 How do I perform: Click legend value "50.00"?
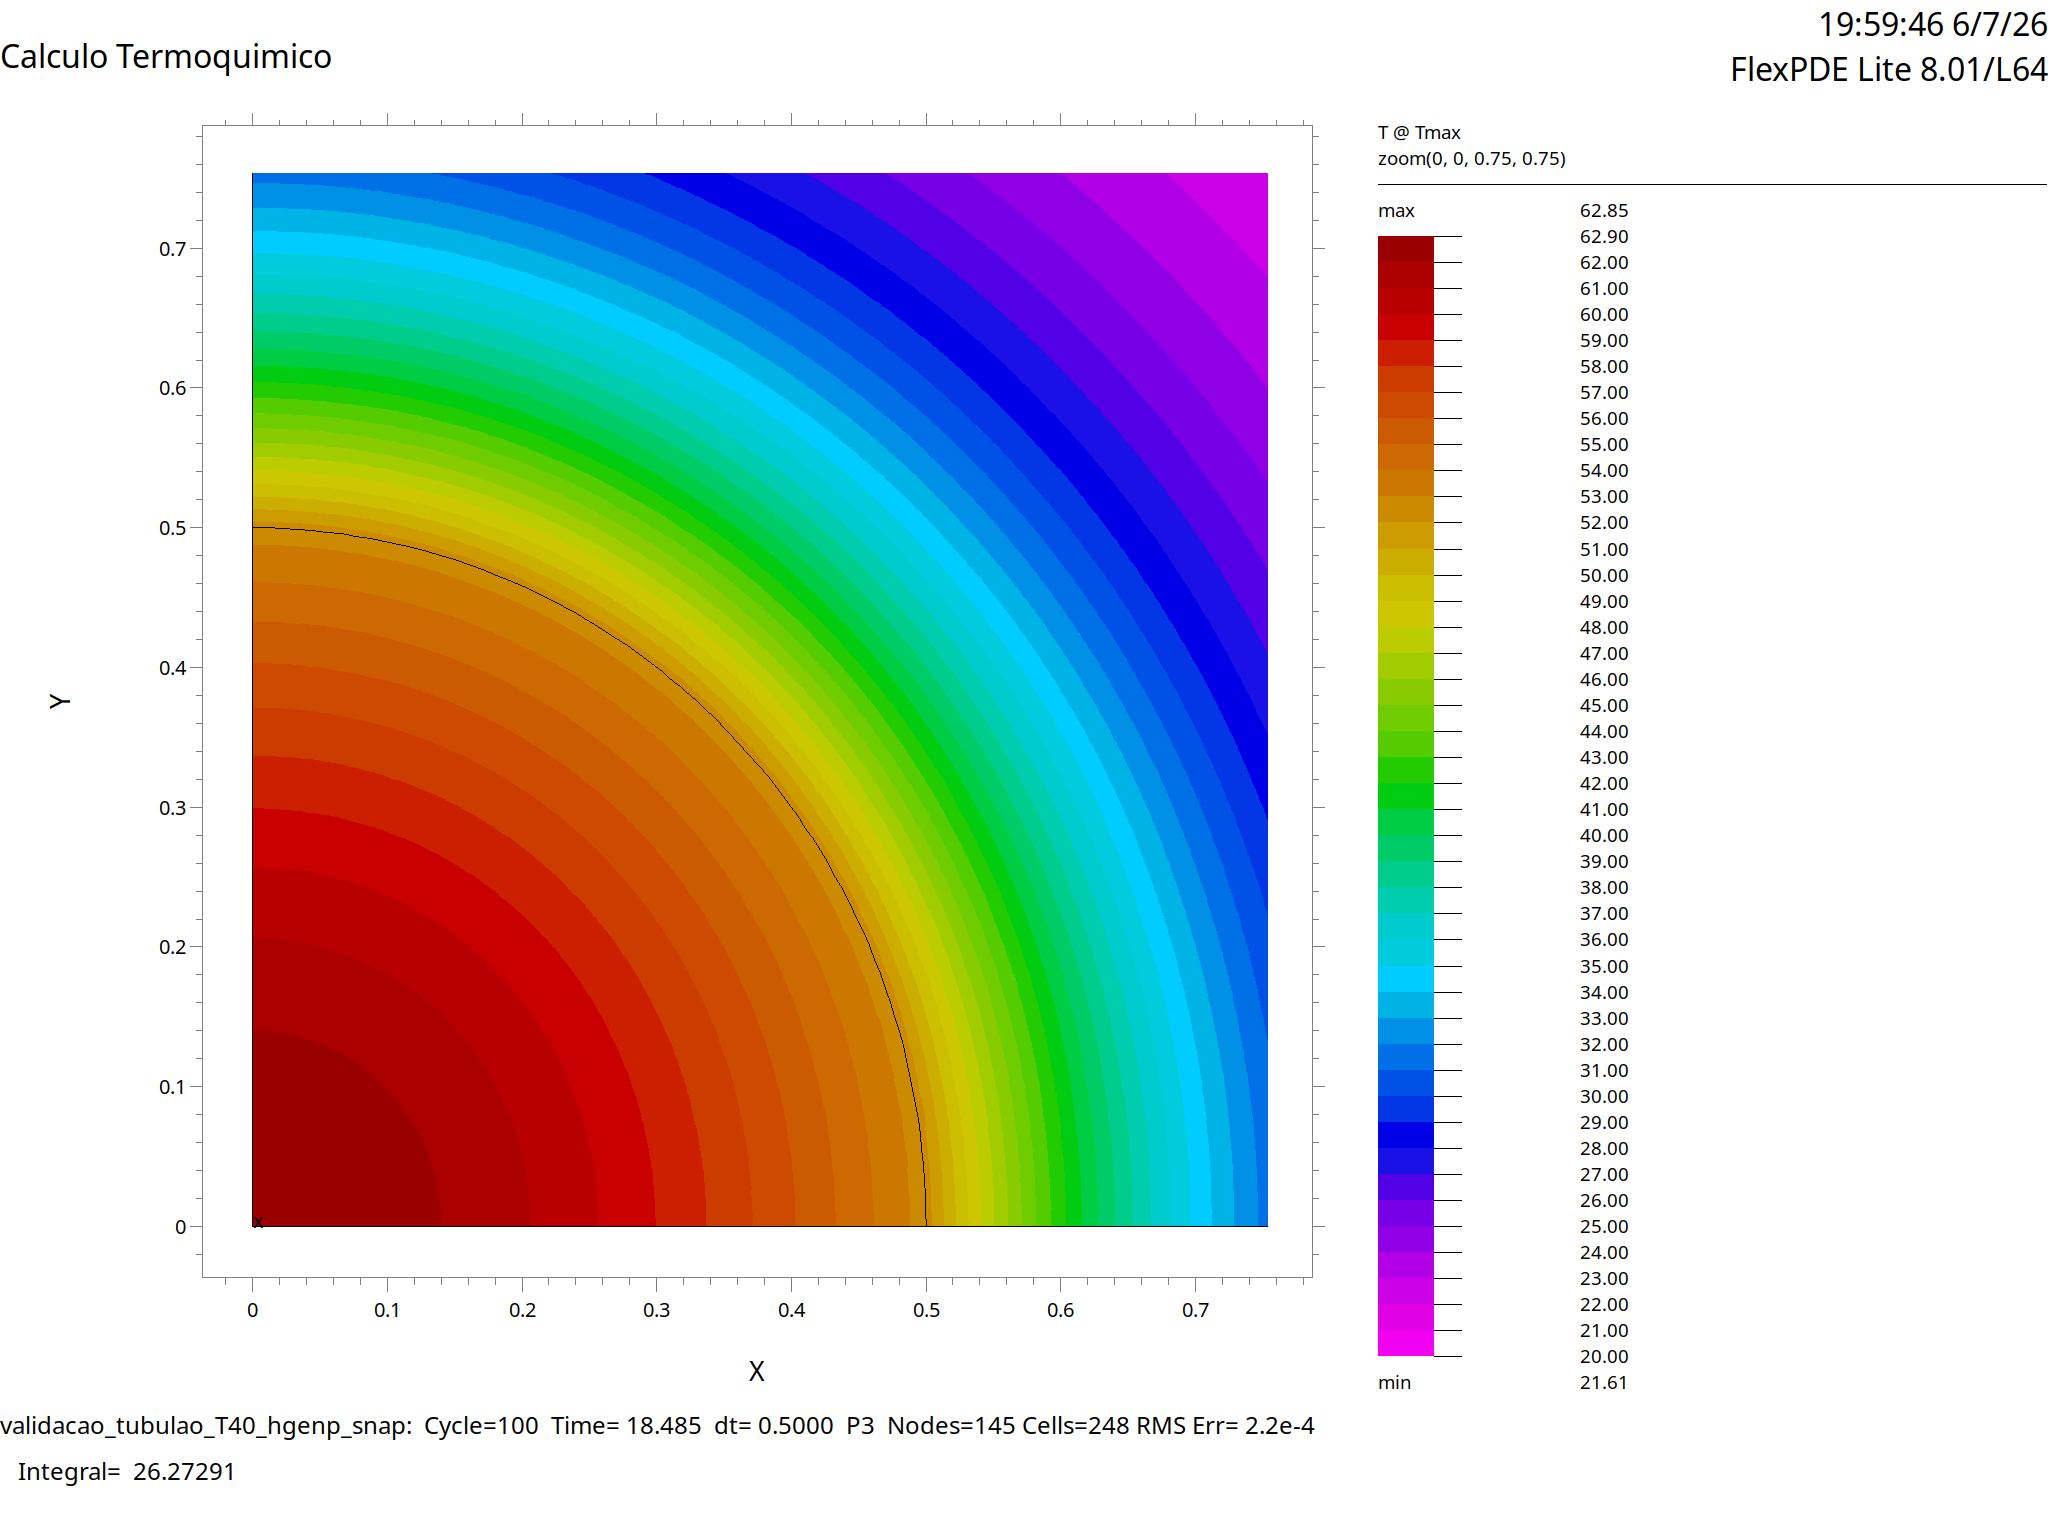point(1604,576)
